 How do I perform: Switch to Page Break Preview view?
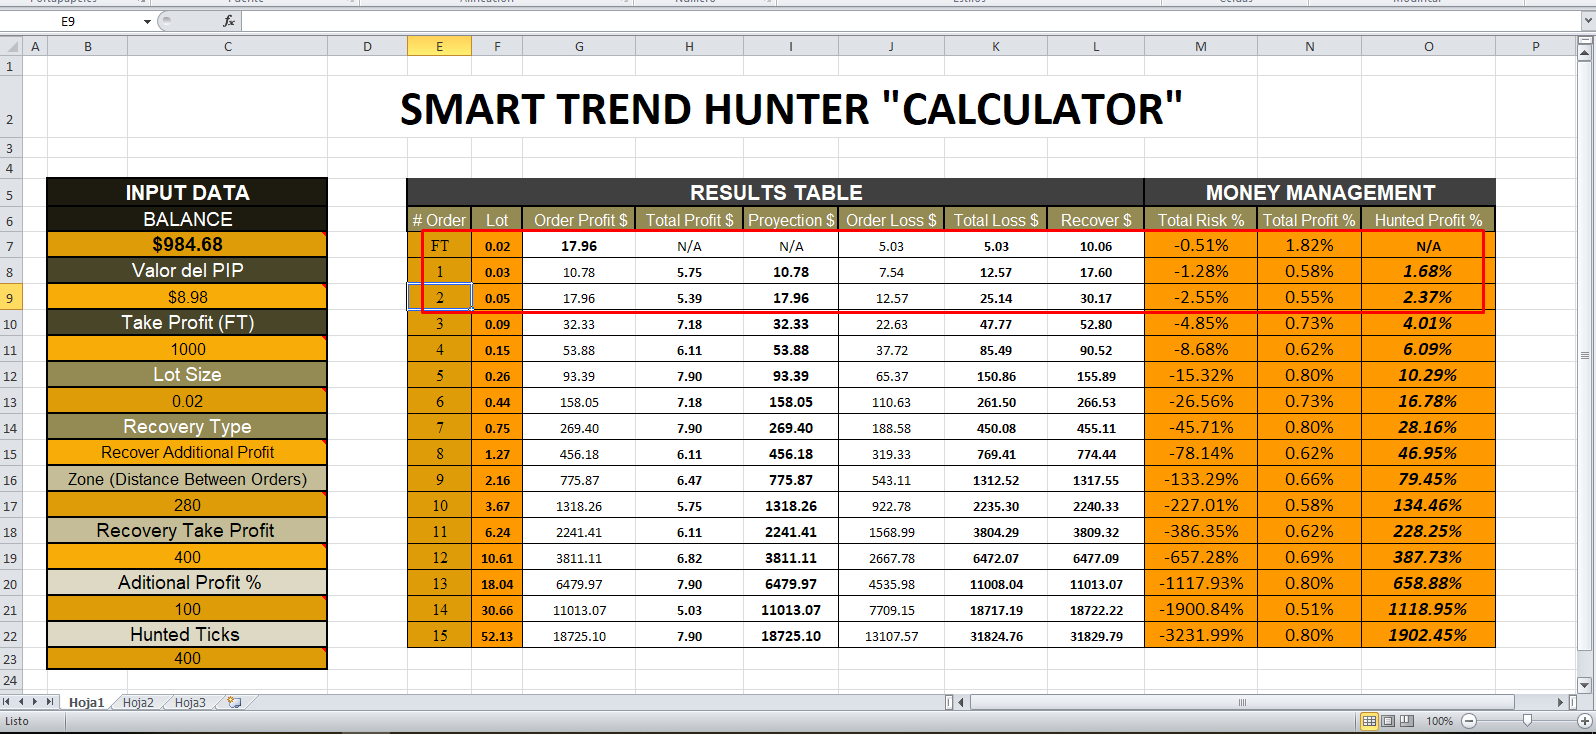1407,721
